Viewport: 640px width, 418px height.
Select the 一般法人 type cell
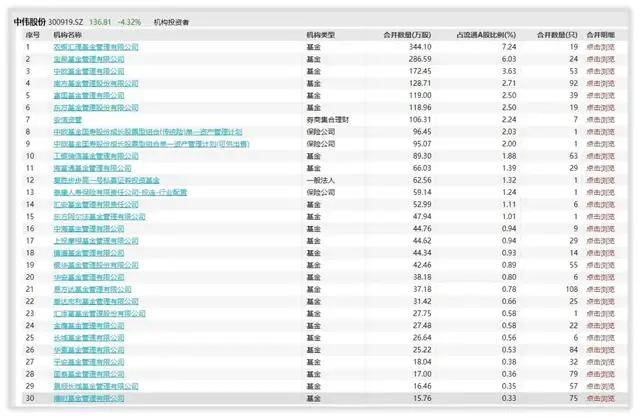click(x=321, y=180)
